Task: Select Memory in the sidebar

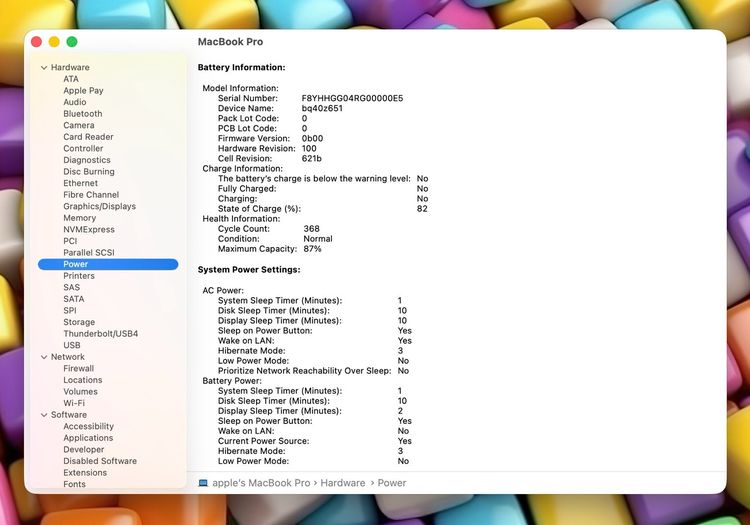Action: coord(79,218)
